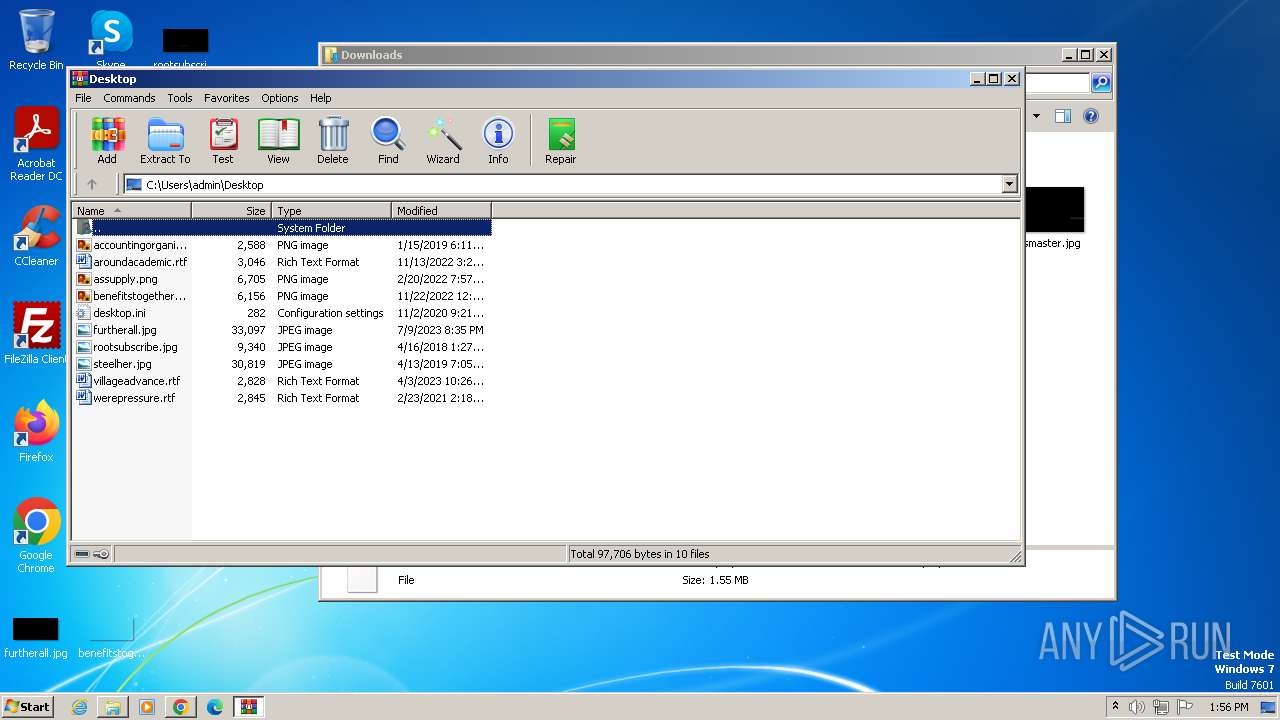Launch the Wizard wand icon
This screenshot has height=720, width=1280.
click(x=443, y=140)
